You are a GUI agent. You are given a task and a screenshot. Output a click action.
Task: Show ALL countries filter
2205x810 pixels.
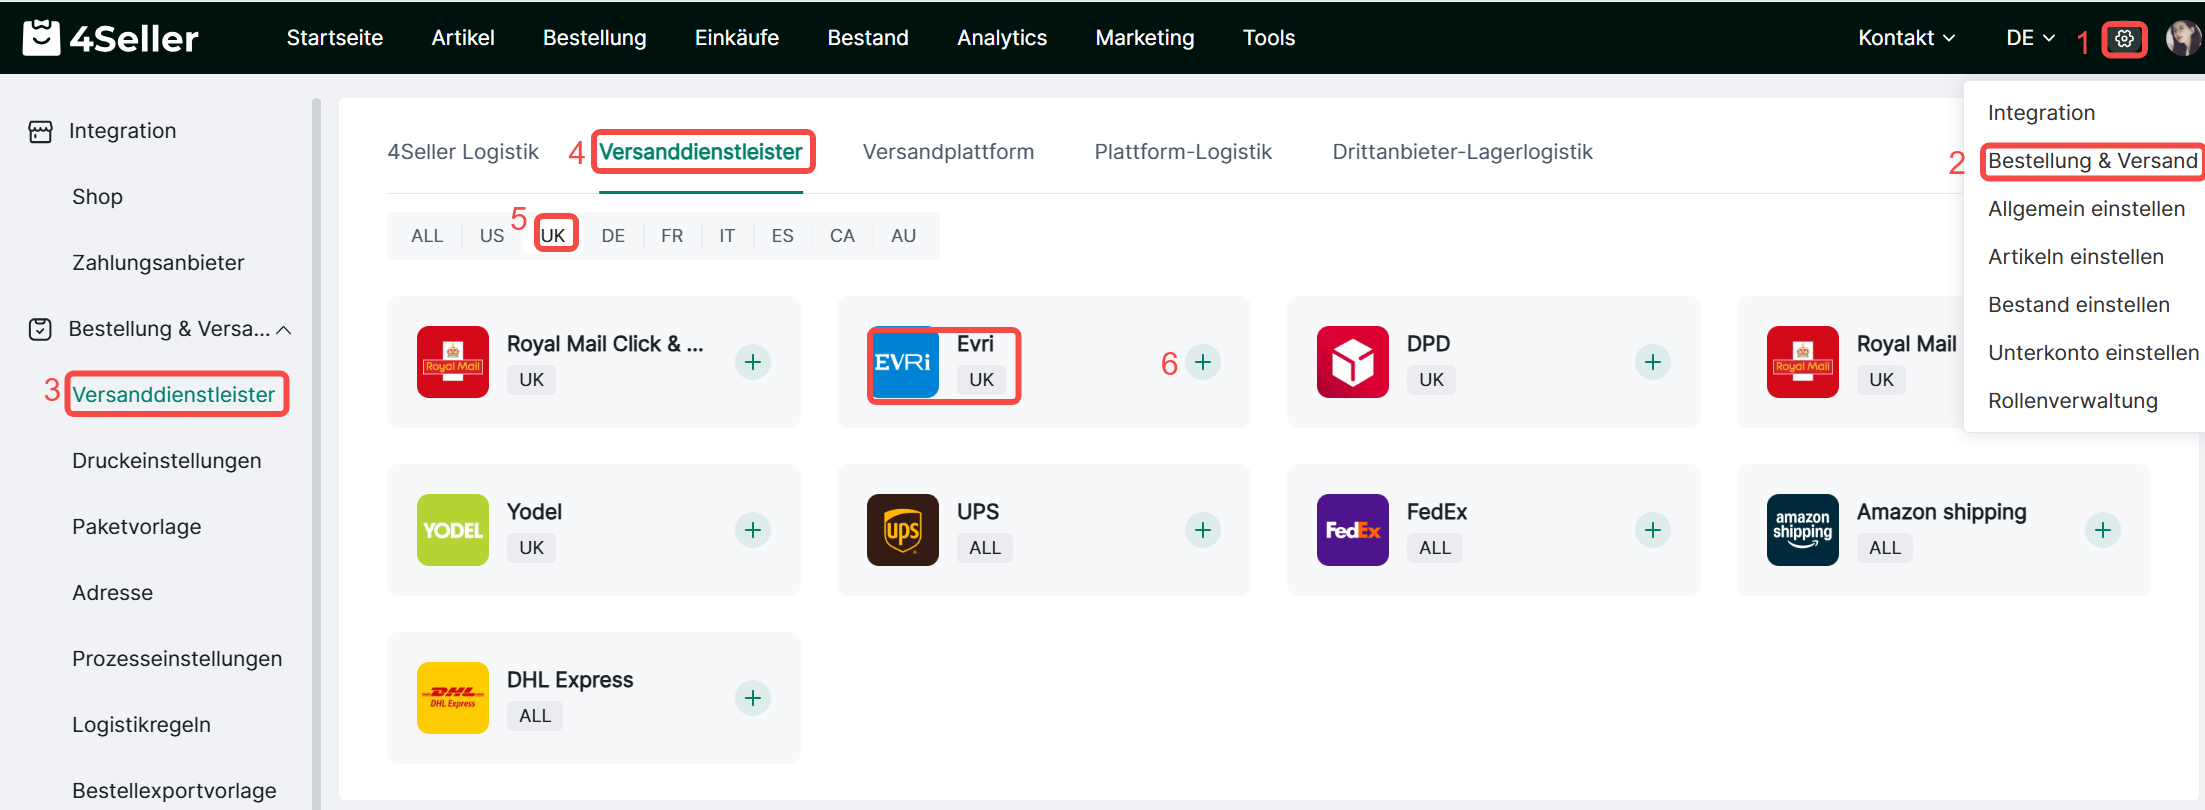pyautogui.click(x=427, y=236)
